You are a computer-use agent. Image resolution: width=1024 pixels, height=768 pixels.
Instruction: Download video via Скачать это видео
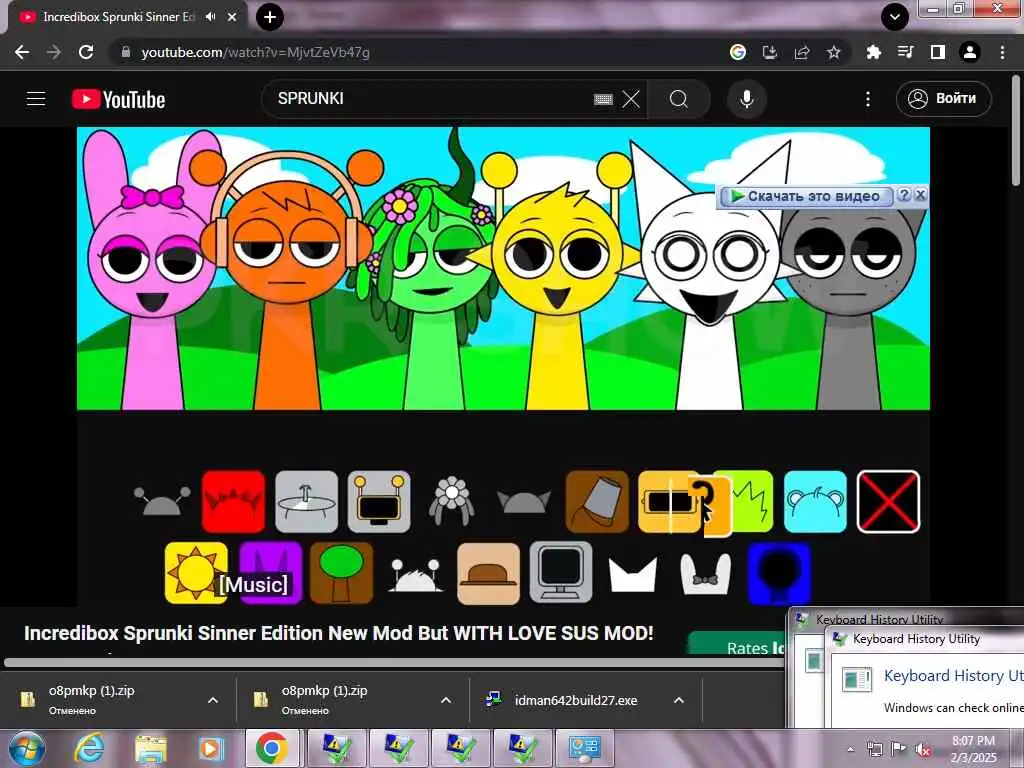coord(806,196)
